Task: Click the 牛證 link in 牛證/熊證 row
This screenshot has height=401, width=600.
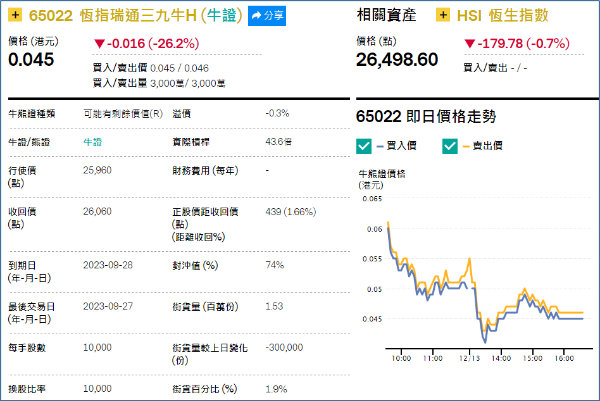Action: click(93, 142)
